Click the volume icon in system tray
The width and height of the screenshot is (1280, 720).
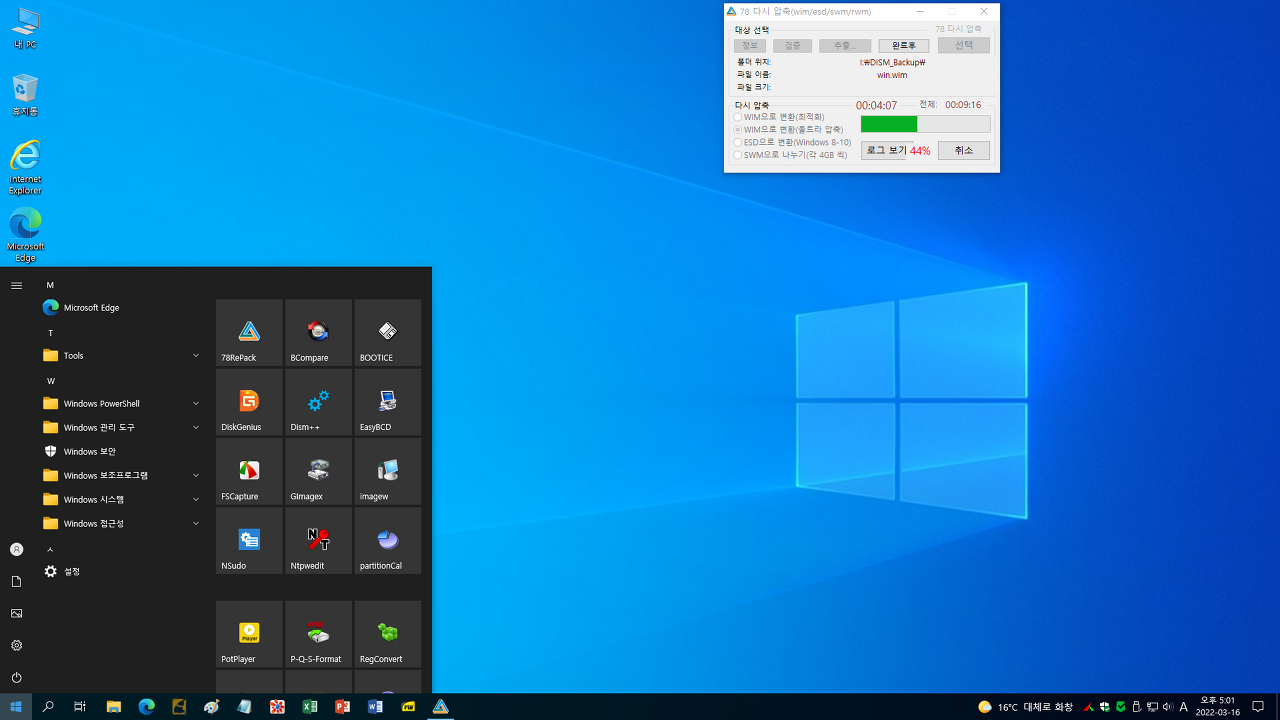tap(1168, 707)
